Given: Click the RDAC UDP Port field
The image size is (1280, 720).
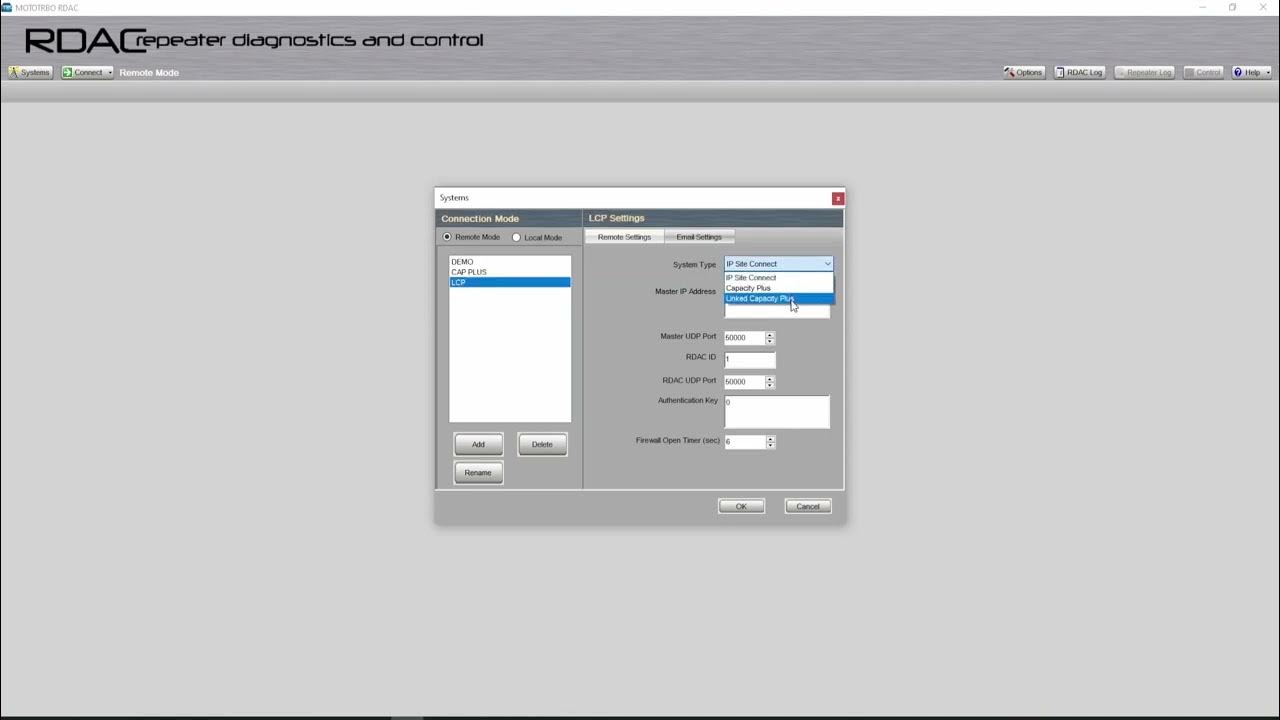Looking at the screenshot, I should [x=744, y=382].
